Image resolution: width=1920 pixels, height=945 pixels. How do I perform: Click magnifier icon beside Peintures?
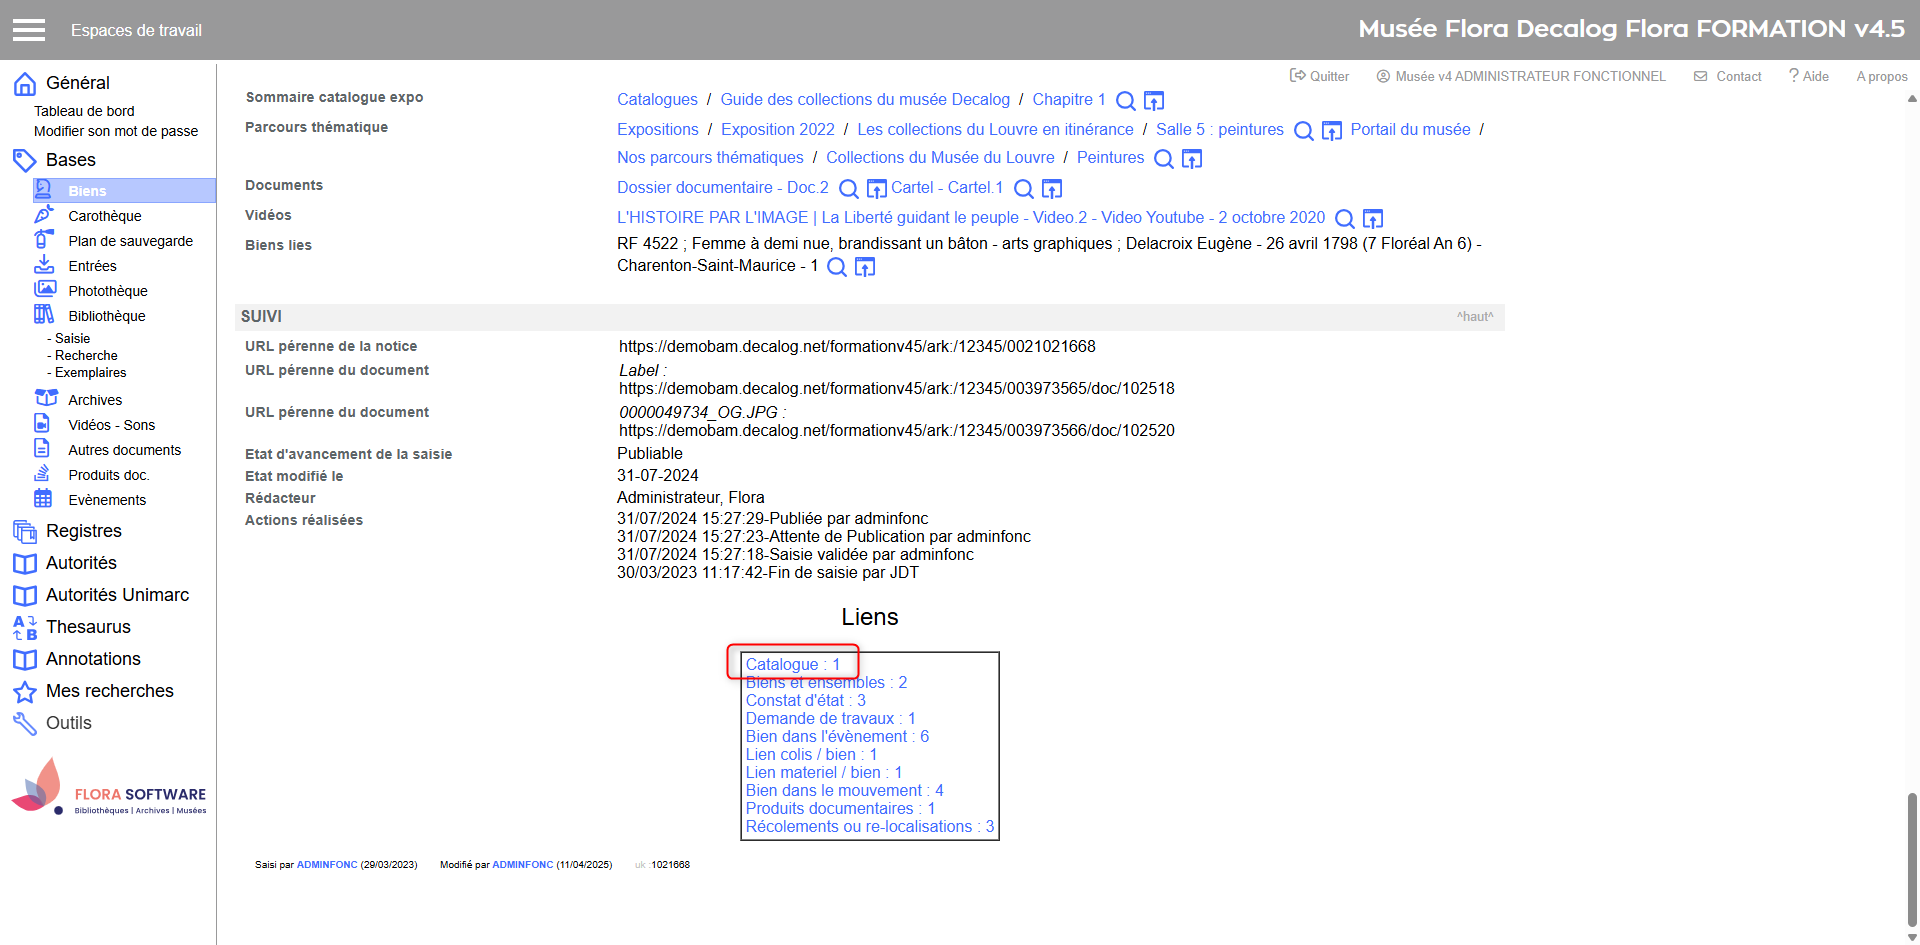point(1163,159)
